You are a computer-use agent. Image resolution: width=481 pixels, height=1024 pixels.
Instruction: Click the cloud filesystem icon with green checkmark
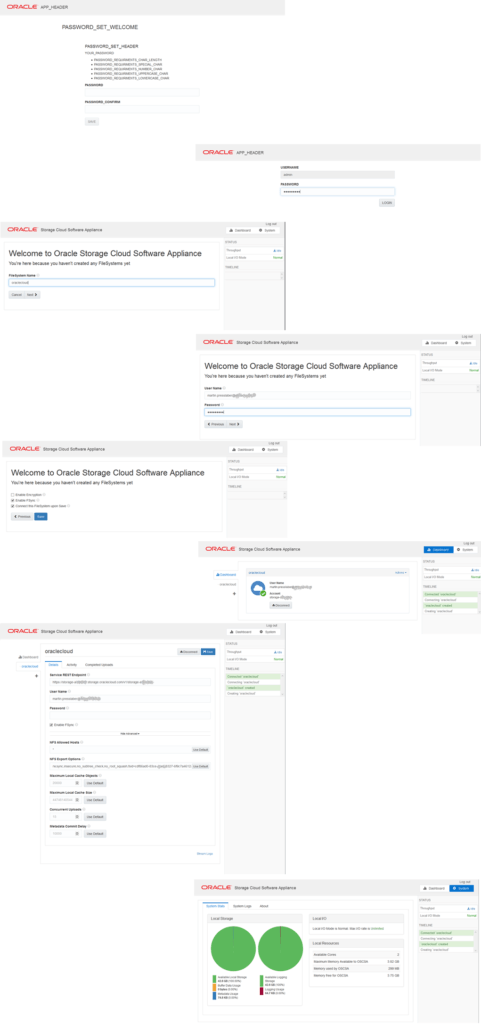[258, 590]
